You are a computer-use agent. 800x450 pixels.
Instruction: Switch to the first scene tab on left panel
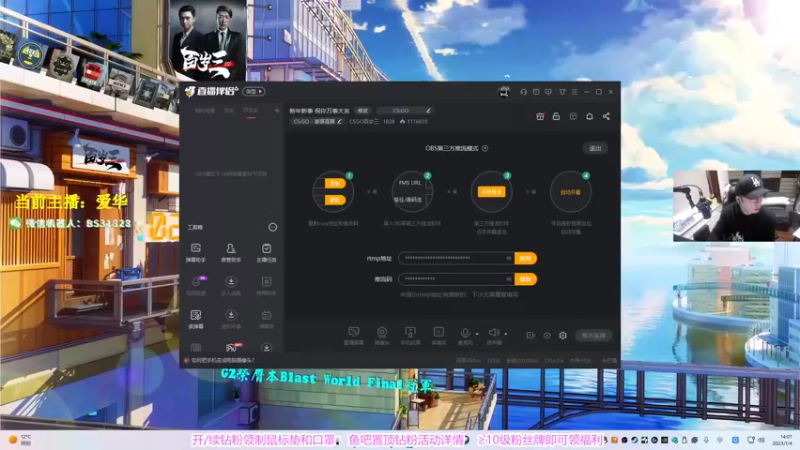[x=205, y=111]
